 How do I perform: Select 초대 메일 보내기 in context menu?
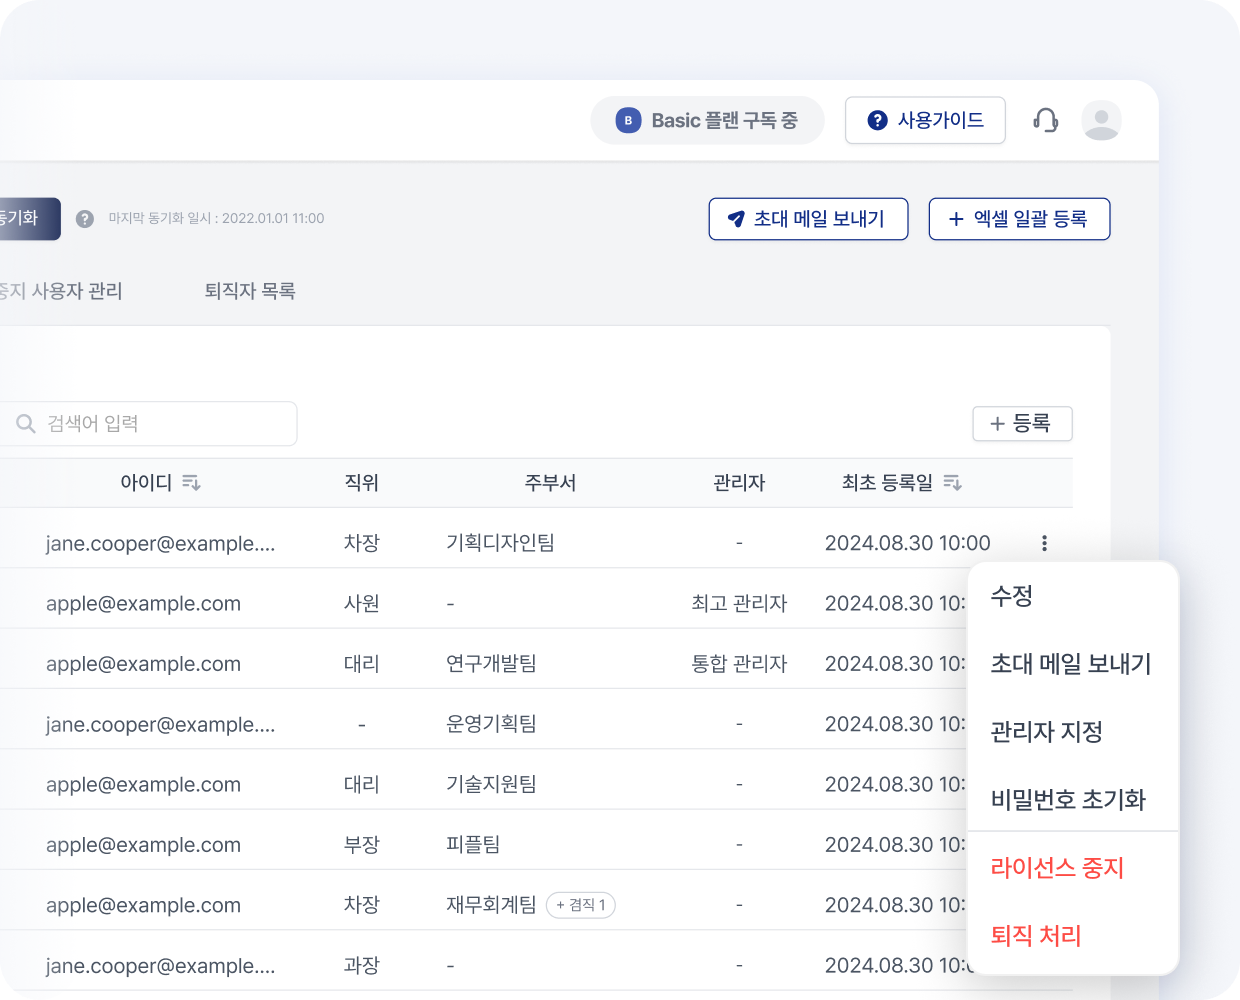click(x=1073, y=664)
